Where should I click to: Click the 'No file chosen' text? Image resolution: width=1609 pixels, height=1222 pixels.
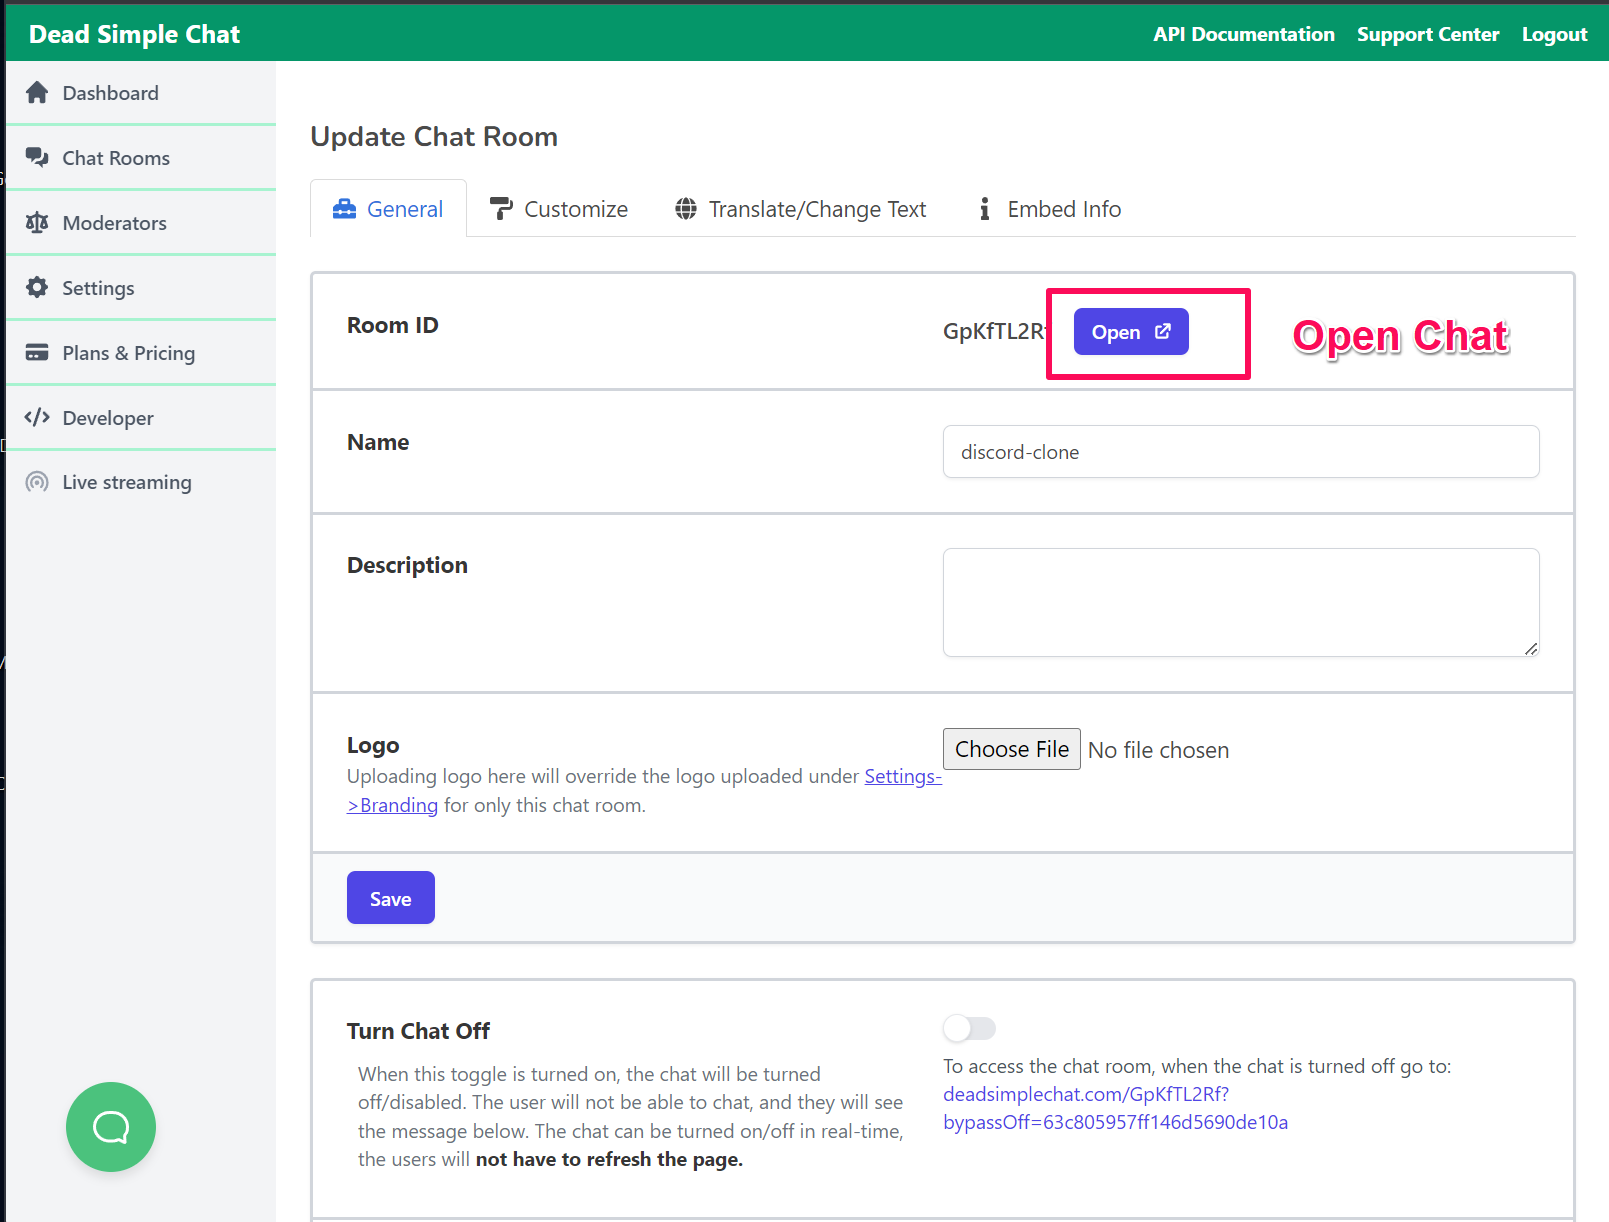tap(1159, 750)
